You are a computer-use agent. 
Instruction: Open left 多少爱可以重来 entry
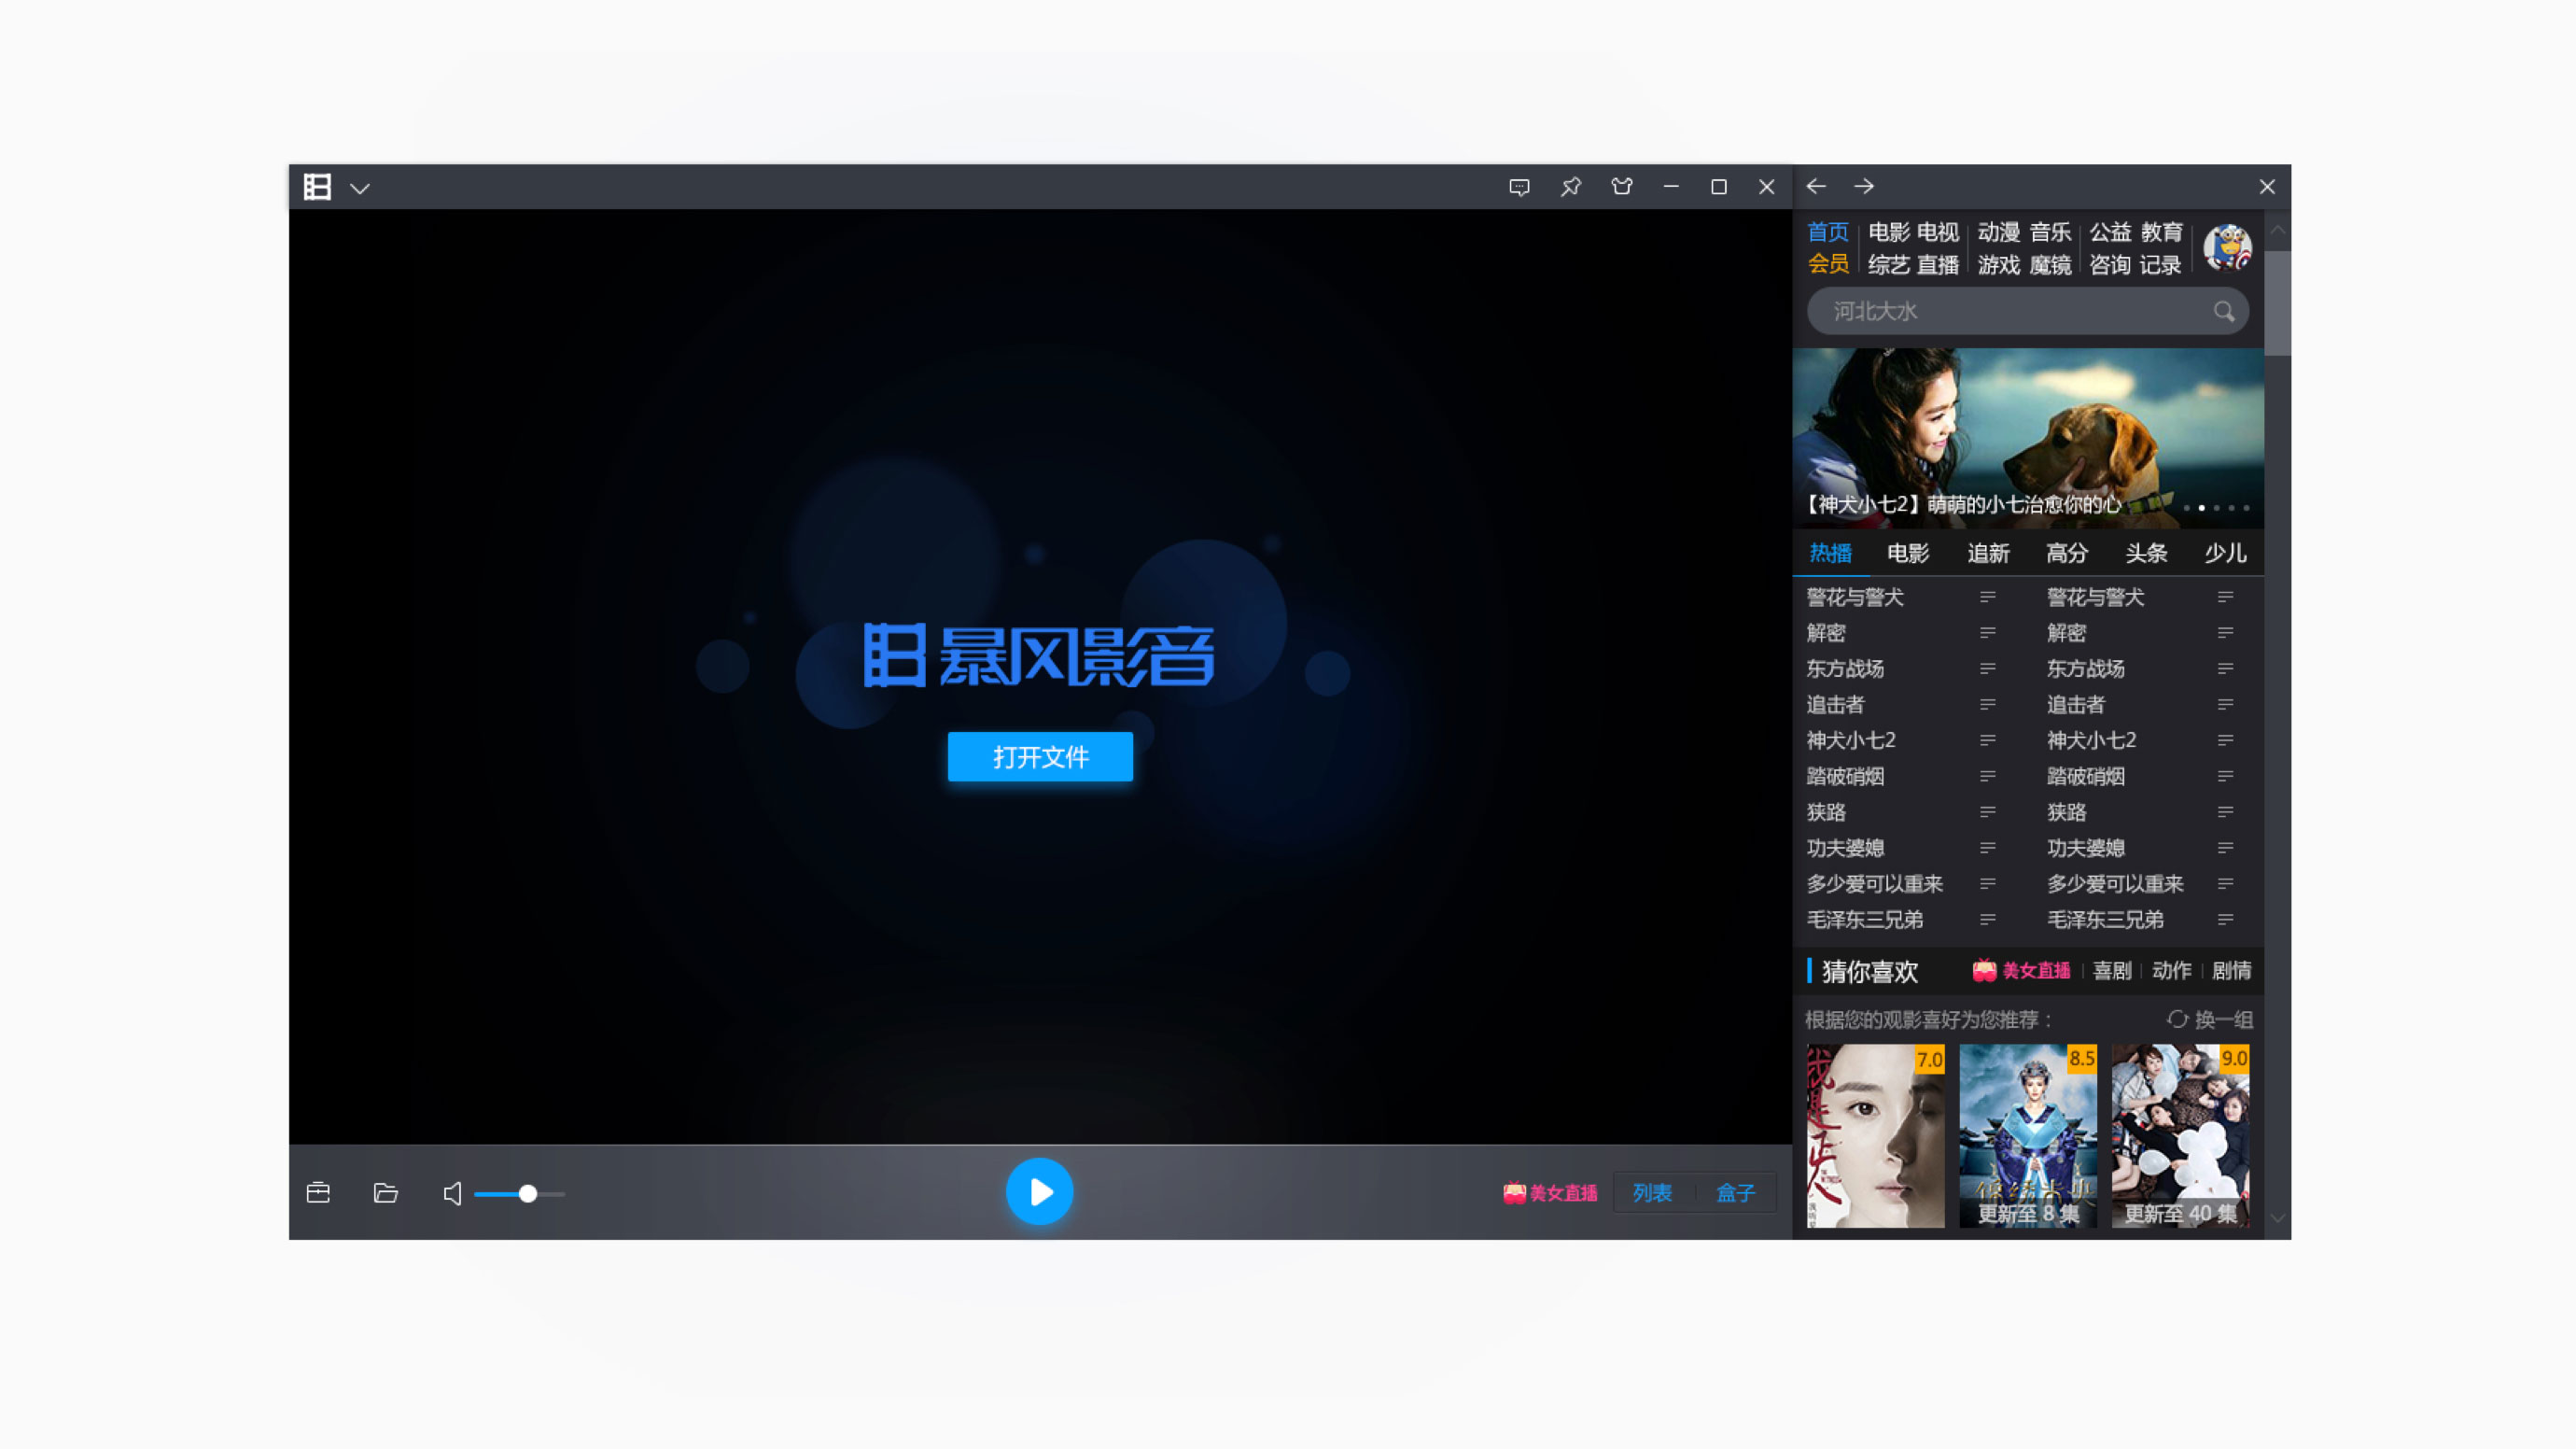pos(1875,884)
